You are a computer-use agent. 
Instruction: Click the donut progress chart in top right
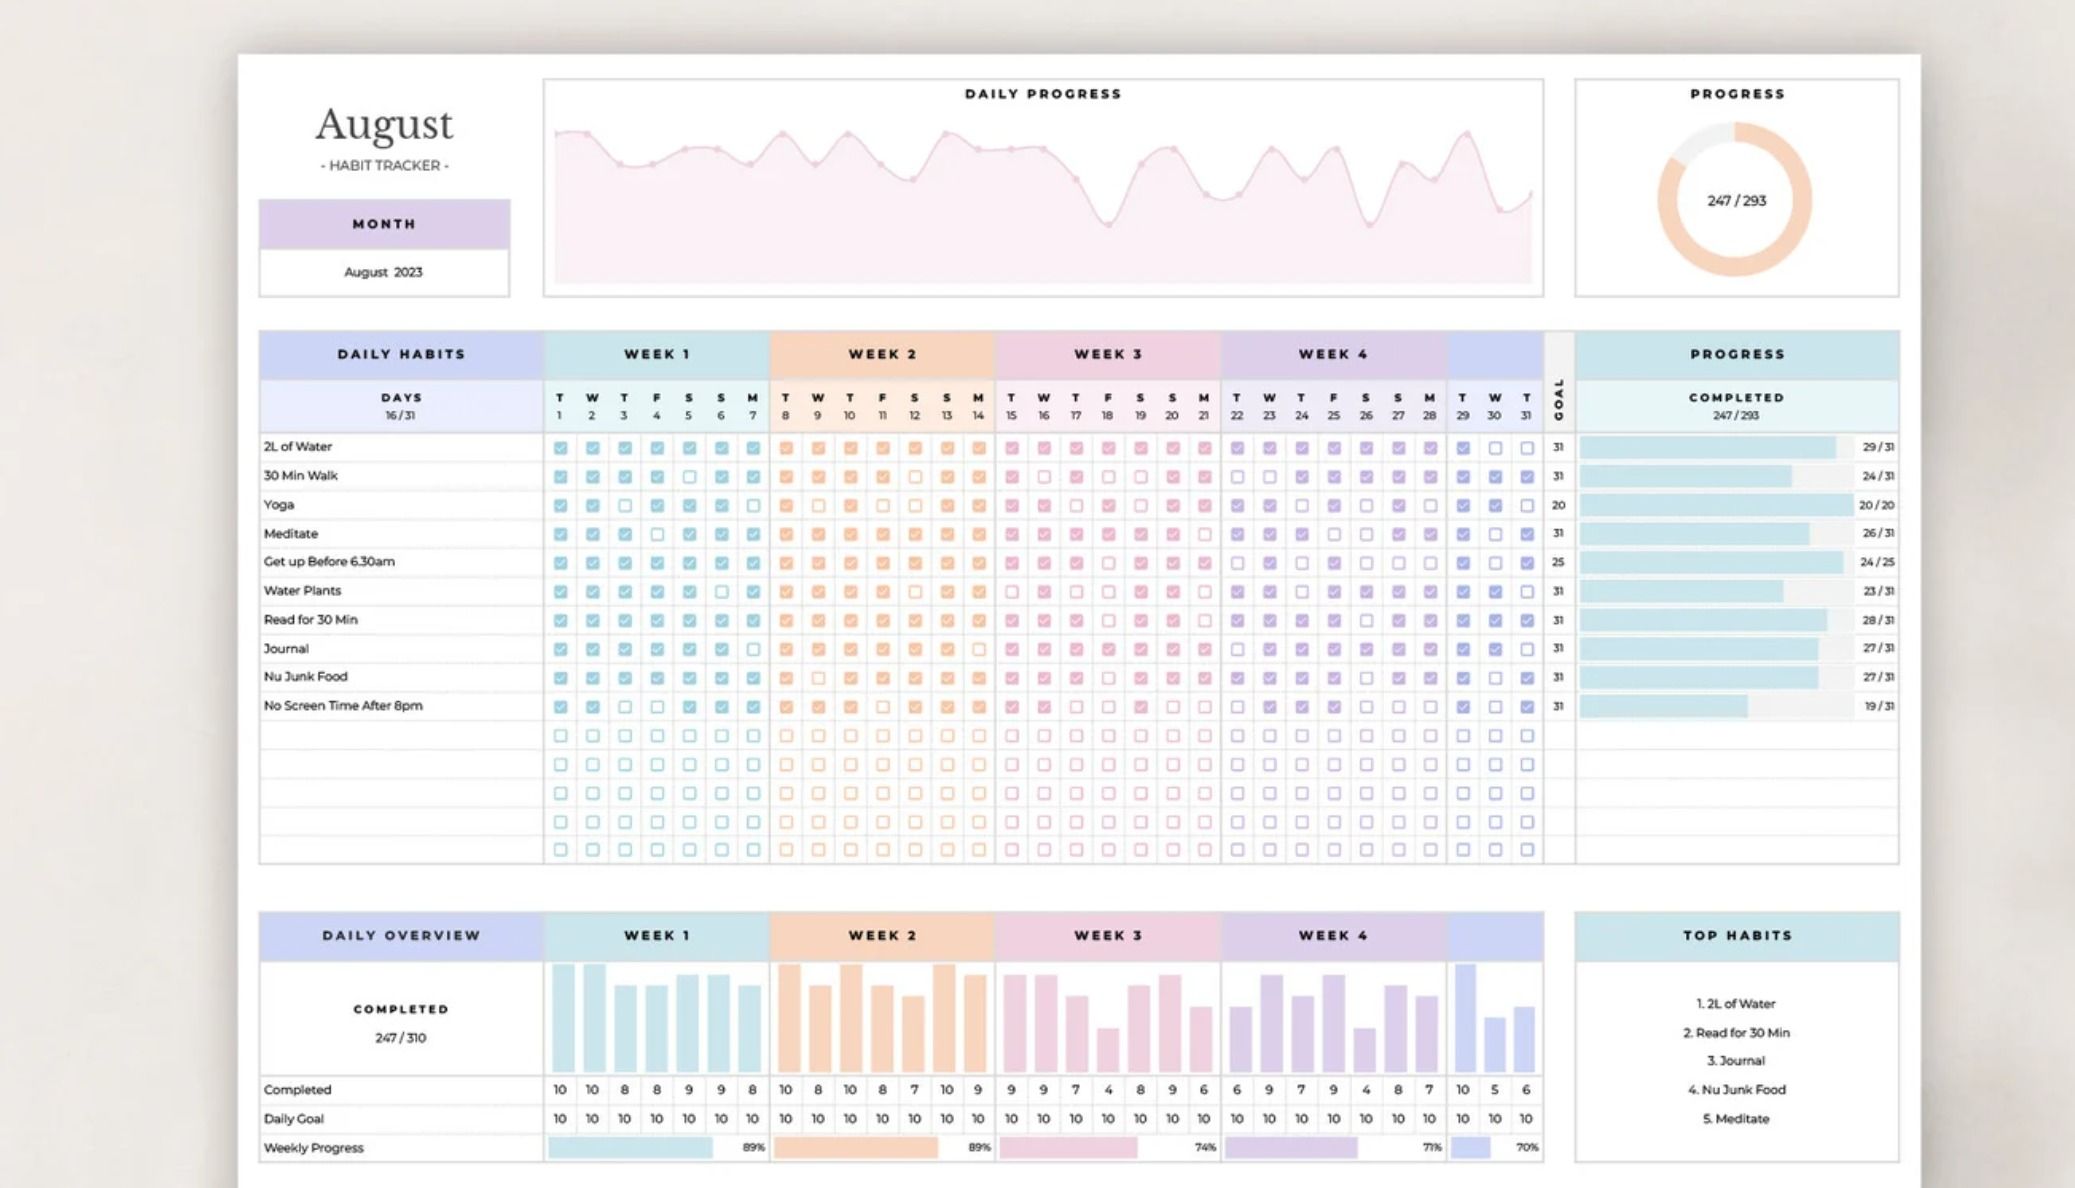pos(1739,191)
